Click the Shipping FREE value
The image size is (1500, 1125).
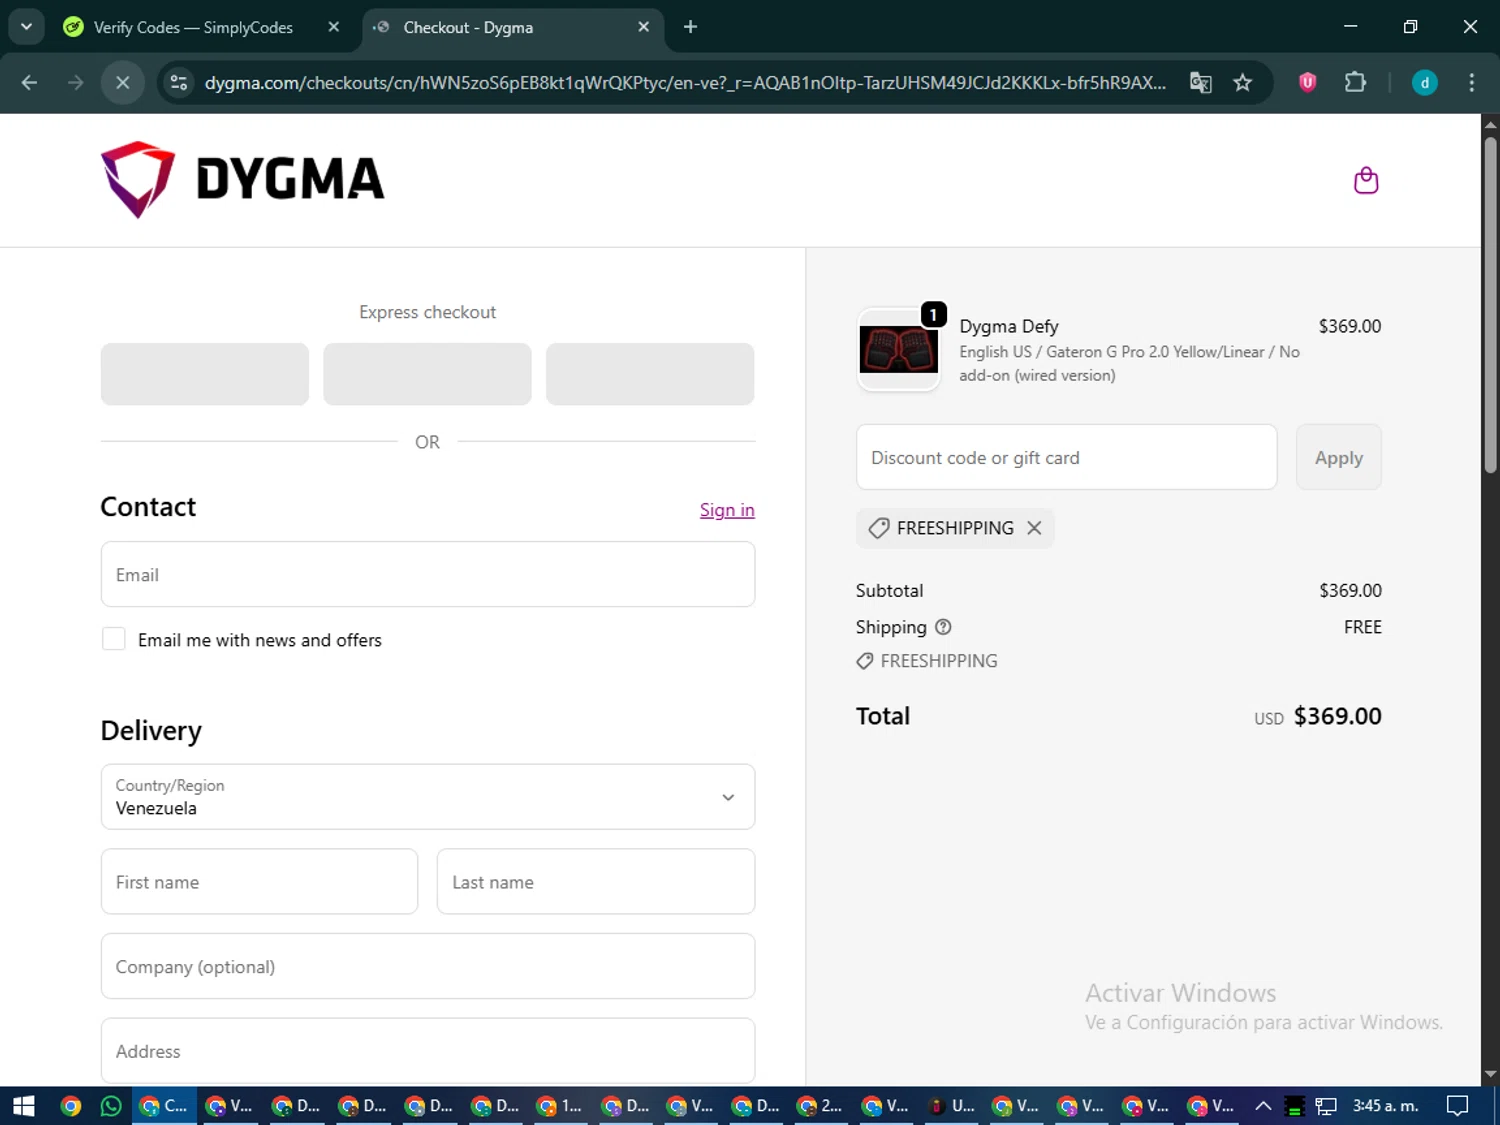[x=1362, y=627]
